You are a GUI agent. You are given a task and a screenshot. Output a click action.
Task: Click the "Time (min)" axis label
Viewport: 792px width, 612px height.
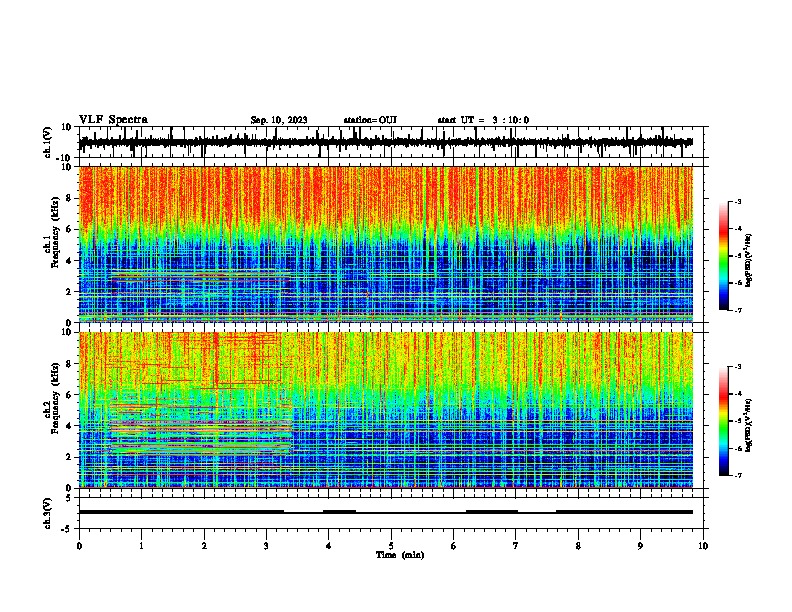coord(400,555)
